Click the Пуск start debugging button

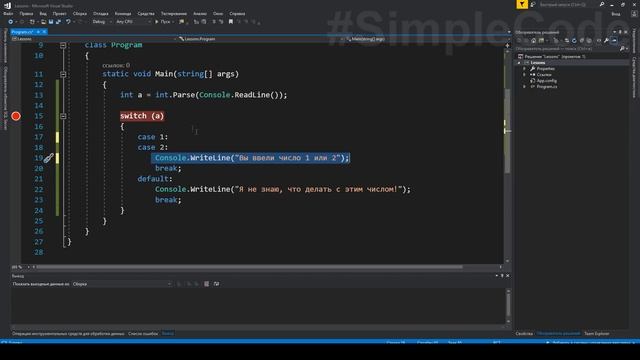click(163, 22)
